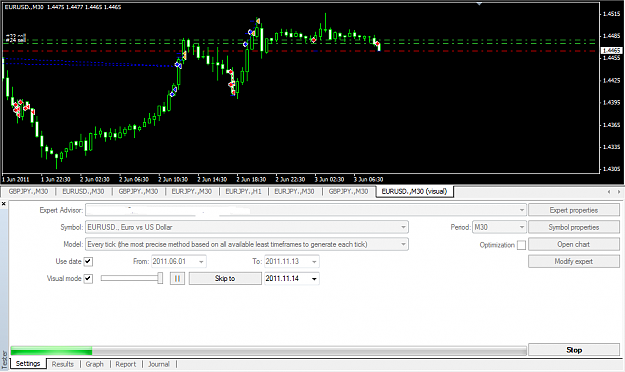Click the current price label 1.4465
This screenshot has height=372, width=625.
[x=611, y=51]
